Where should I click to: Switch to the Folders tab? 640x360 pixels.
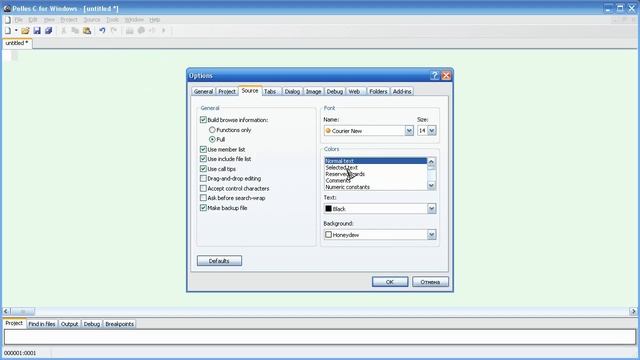[378, 91]
